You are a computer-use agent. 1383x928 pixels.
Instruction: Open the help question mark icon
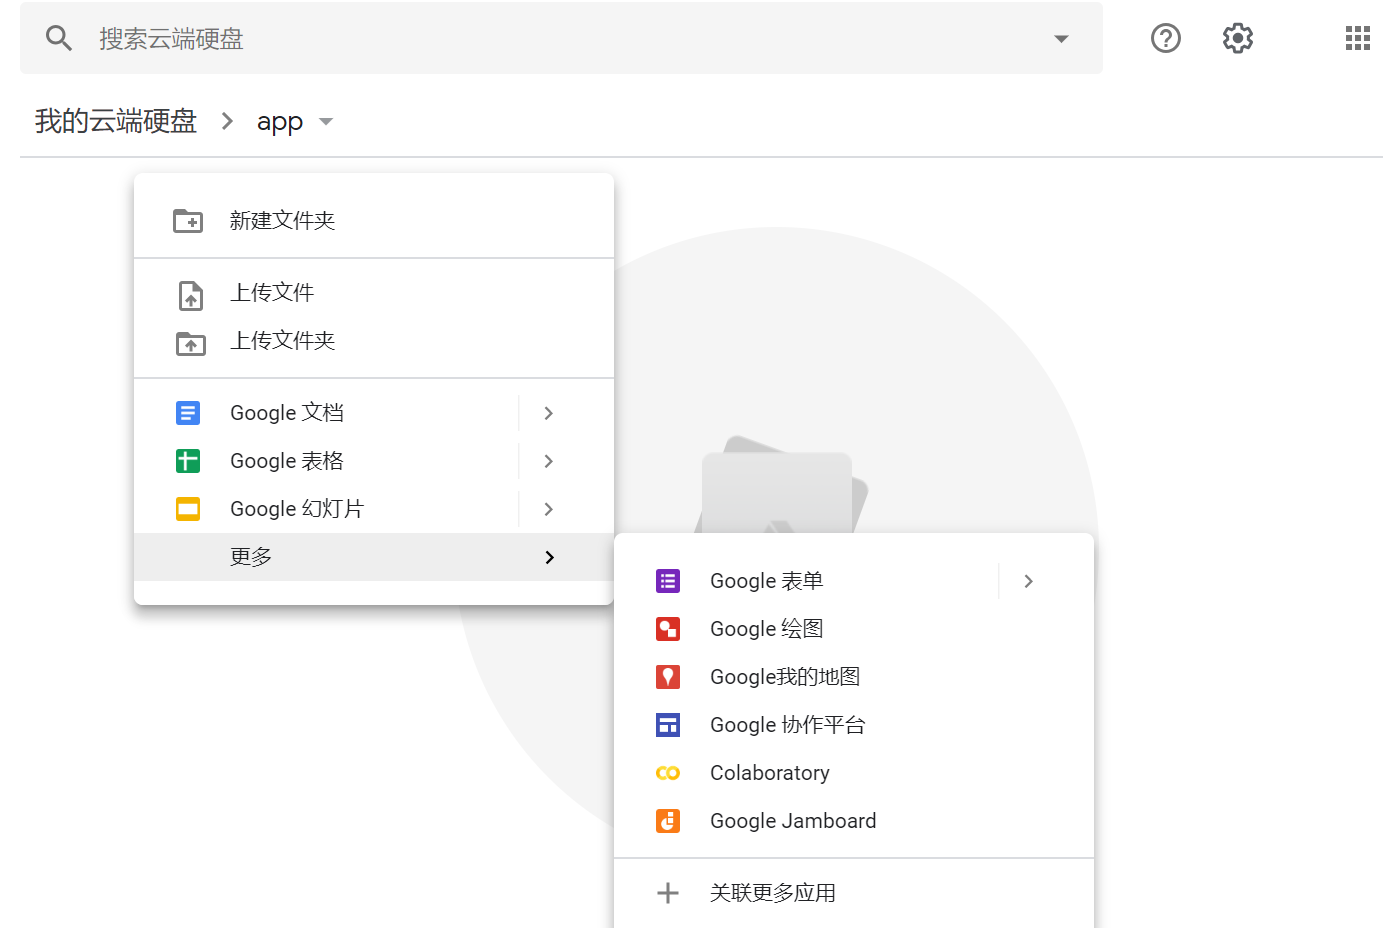coord(1166,38)
